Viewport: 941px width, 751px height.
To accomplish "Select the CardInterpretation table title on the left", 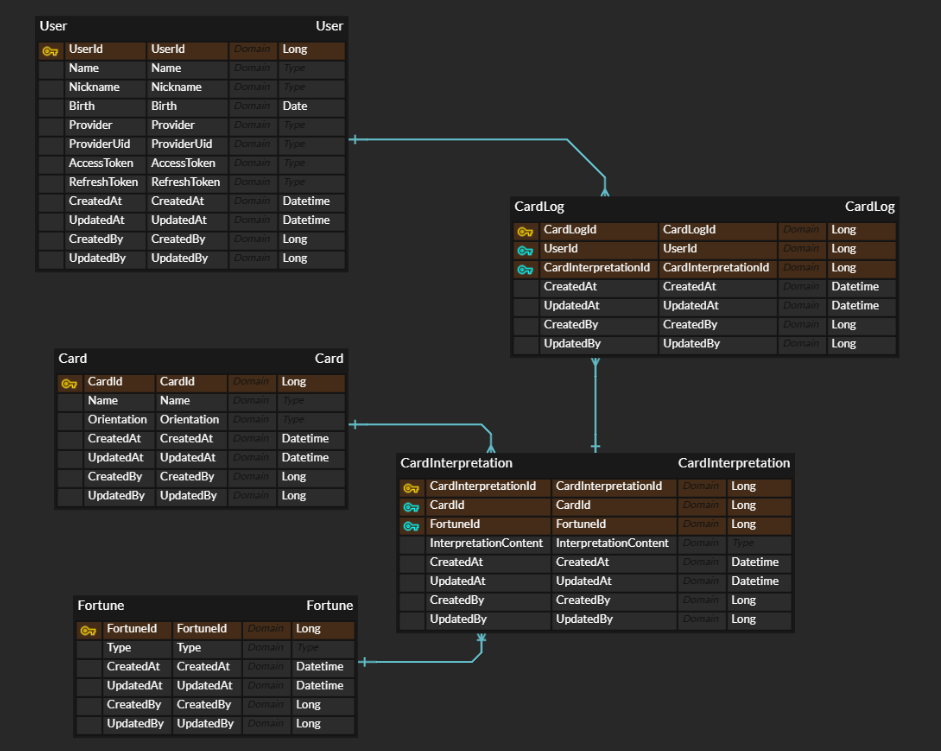I will pyautogui.click(x=456, y=463).
